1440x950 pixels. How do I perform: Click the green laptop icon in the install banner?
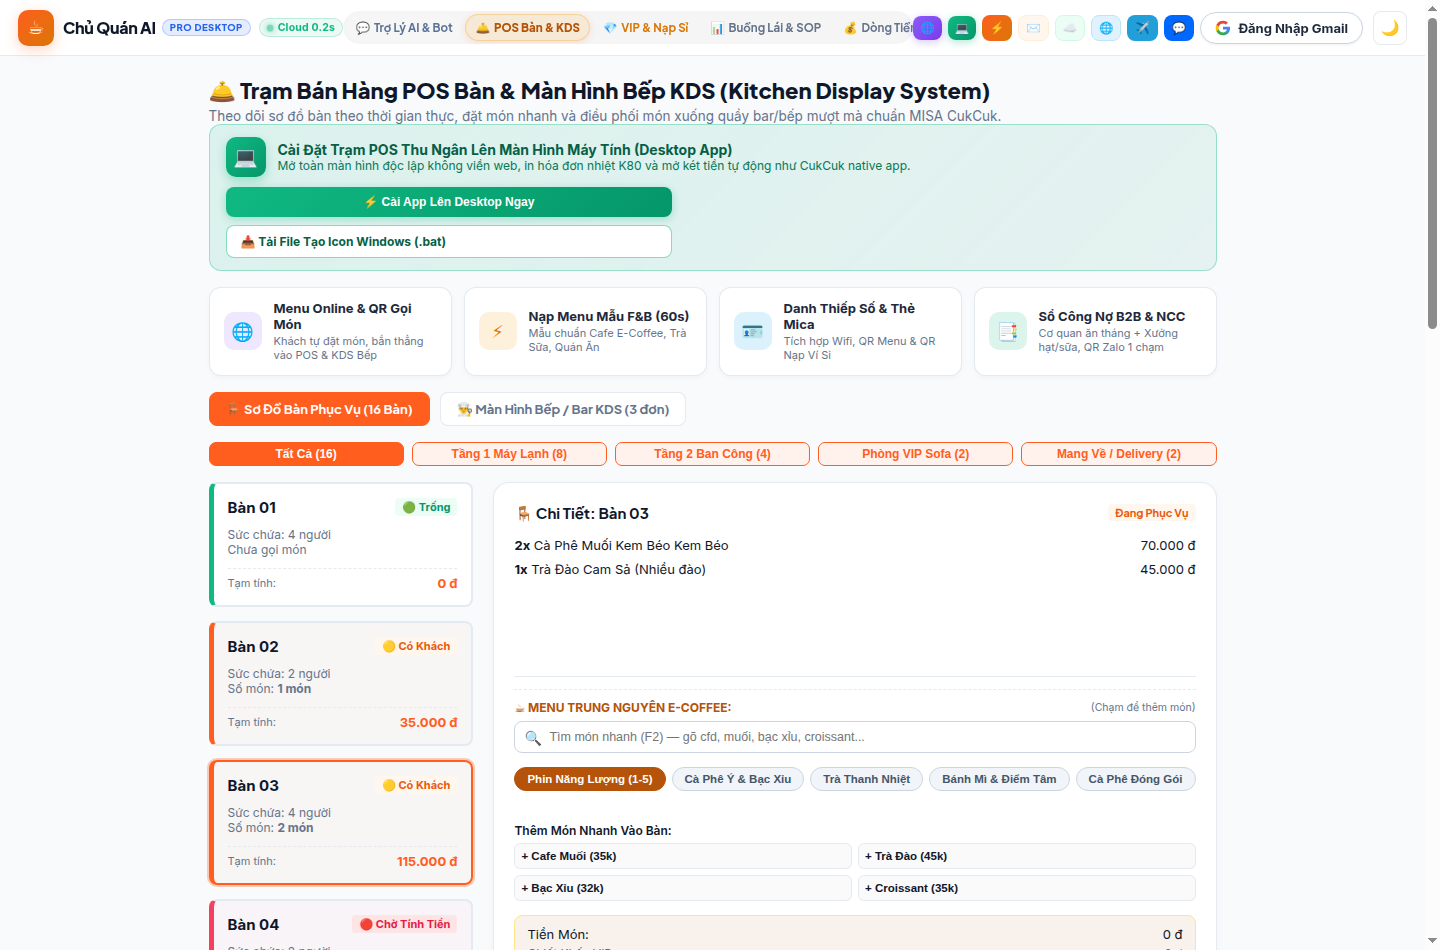[246, 157]
